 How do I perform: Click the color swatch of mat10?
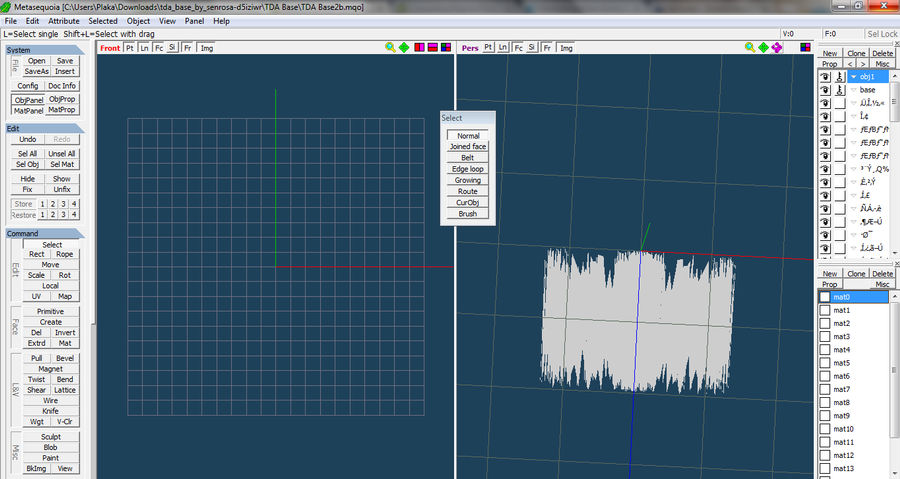(825, 429)
